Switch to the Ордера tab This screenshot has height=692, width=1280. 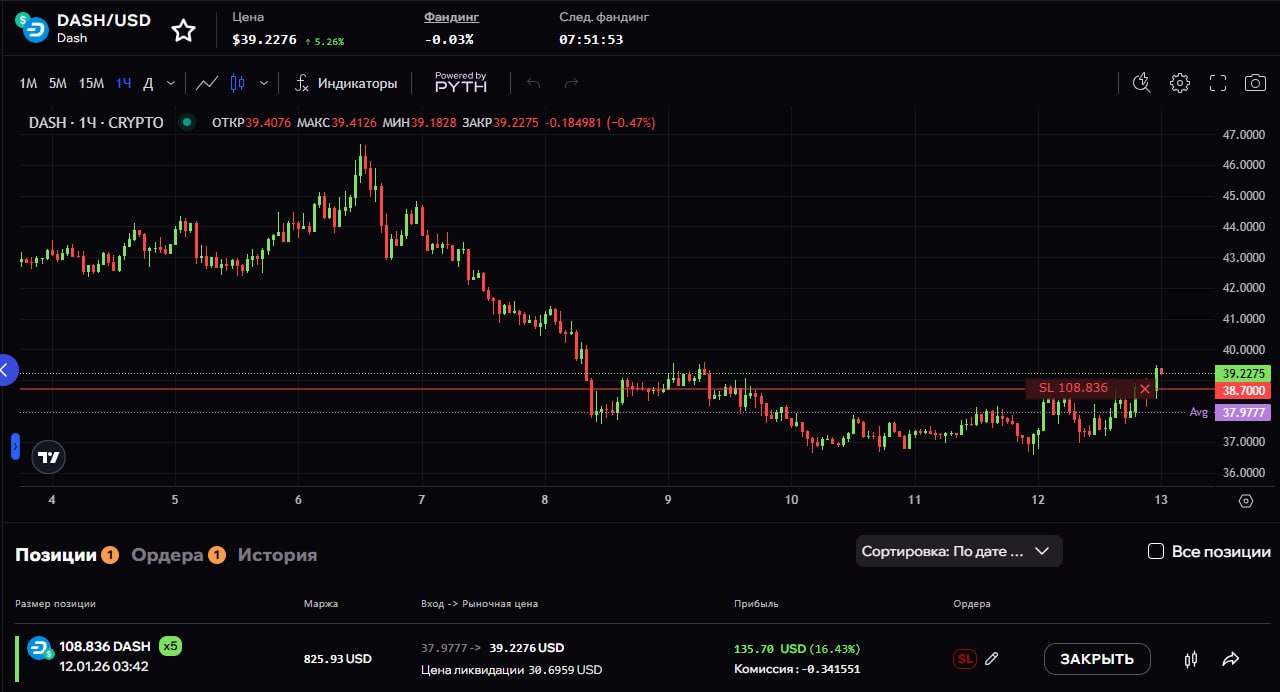(x=167, y=555)
